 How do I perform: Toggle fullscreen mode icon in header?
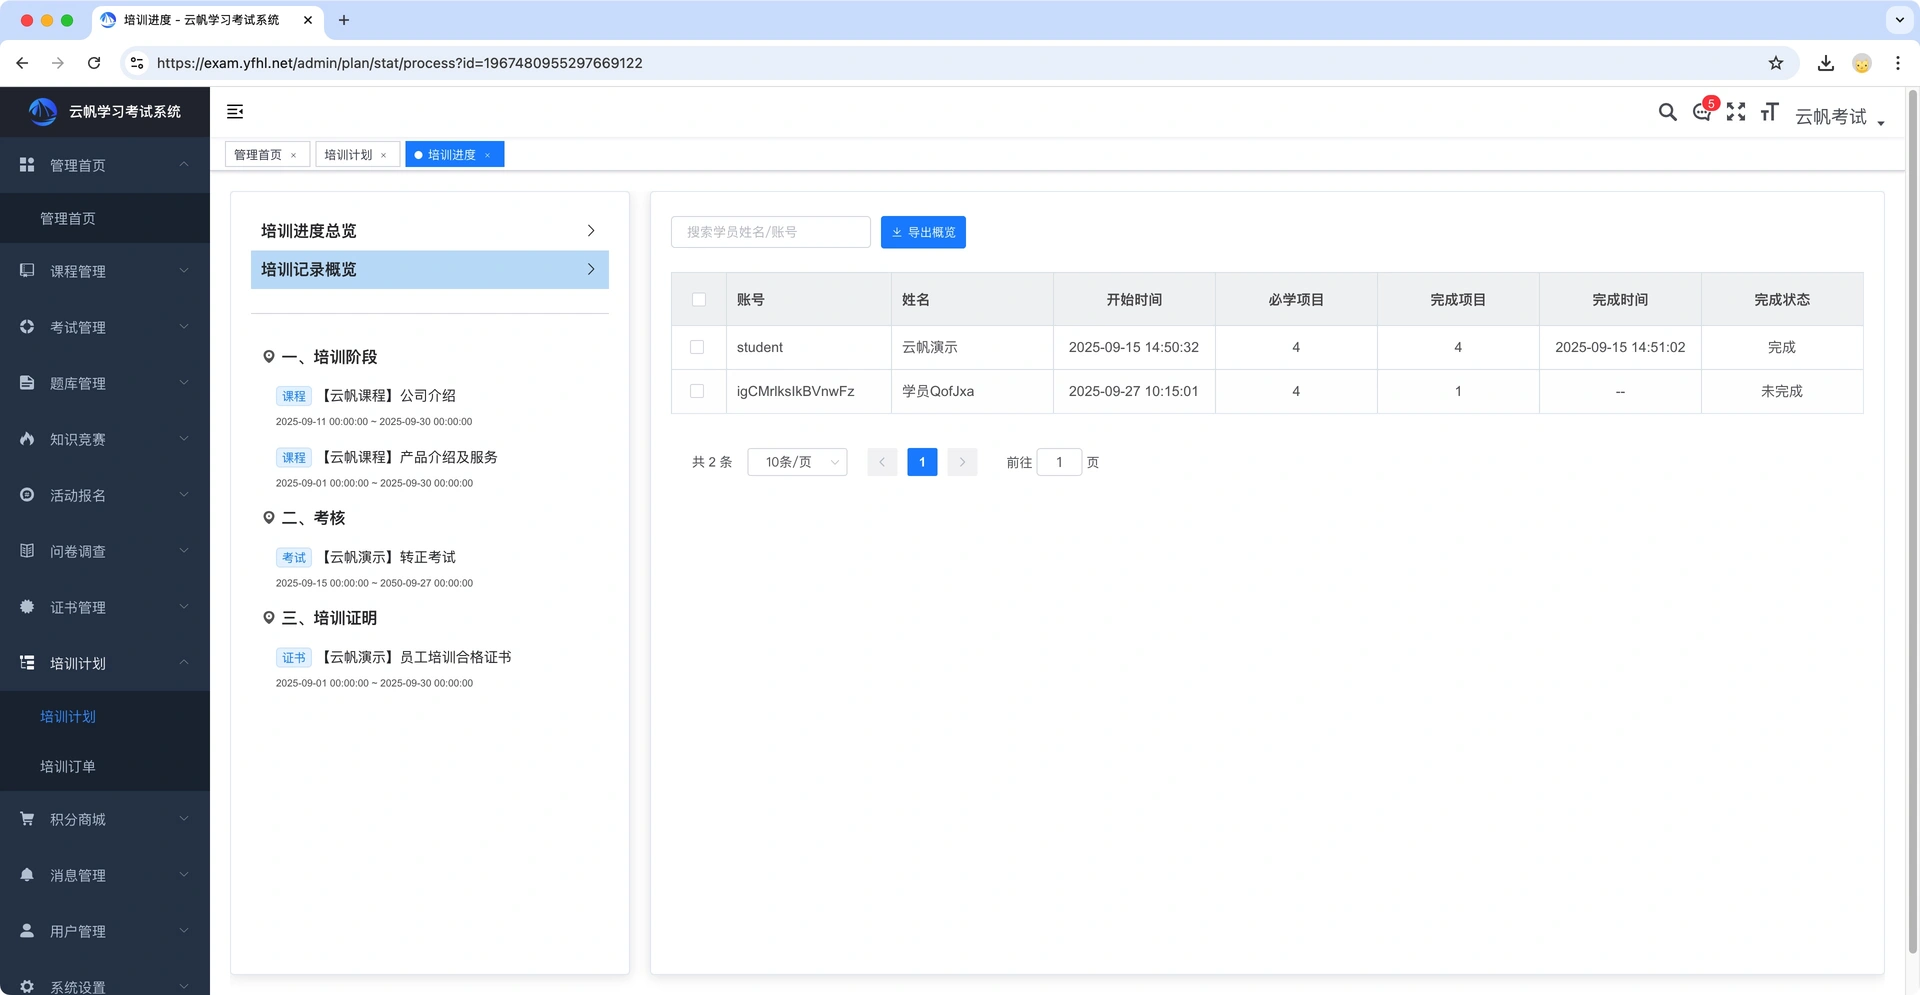1736,112
